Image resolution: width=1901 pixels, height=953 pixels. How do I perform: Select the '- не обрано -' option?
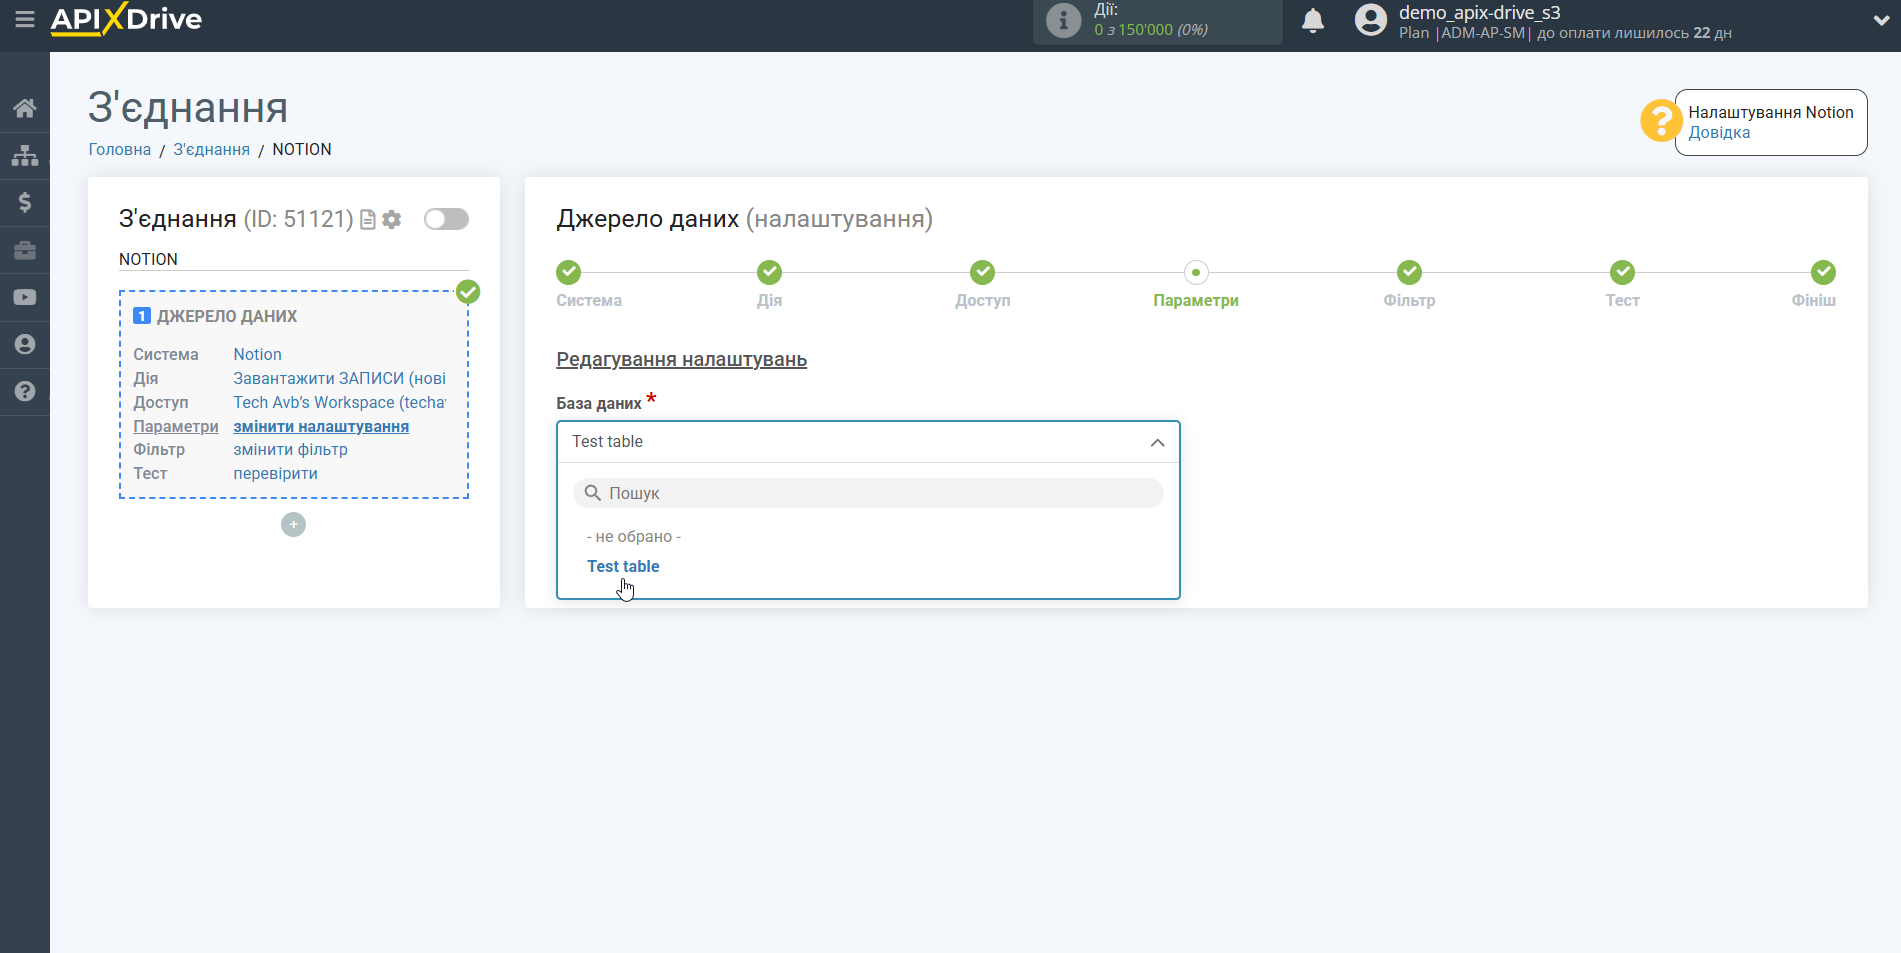coord(634,537)
